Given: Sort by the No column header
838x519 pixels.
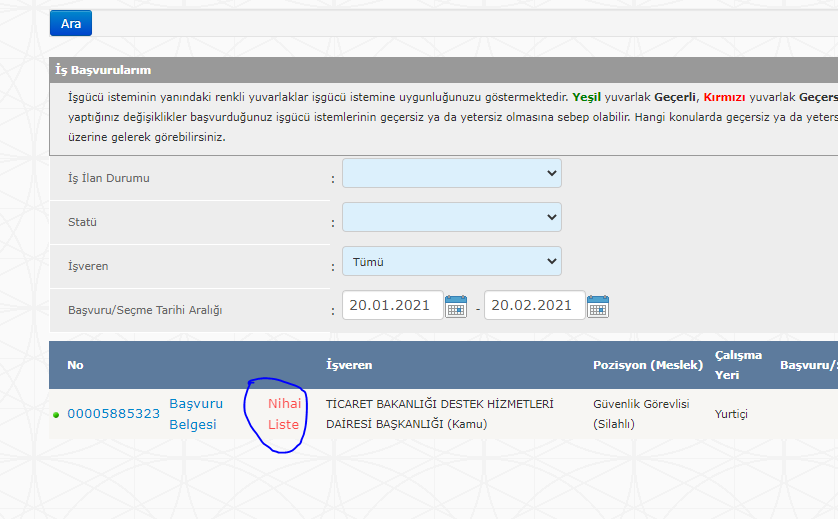Looking at the screenshot, I should tap(75, 365).
